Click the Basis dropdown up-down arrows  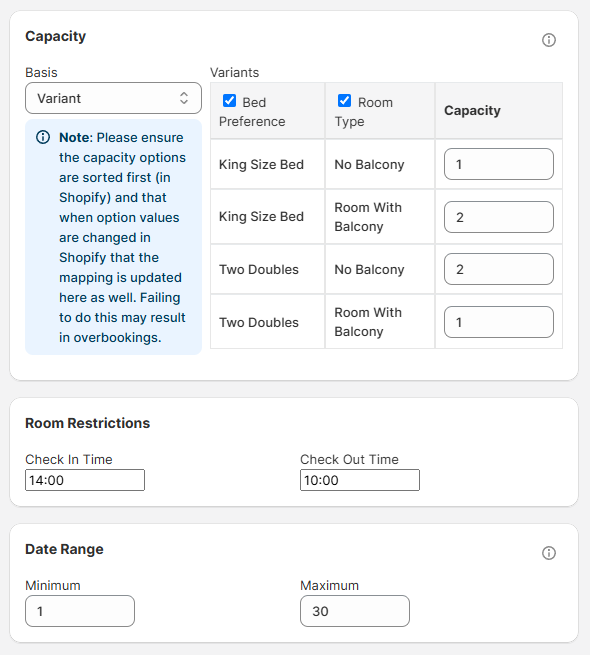coord(184,98)
